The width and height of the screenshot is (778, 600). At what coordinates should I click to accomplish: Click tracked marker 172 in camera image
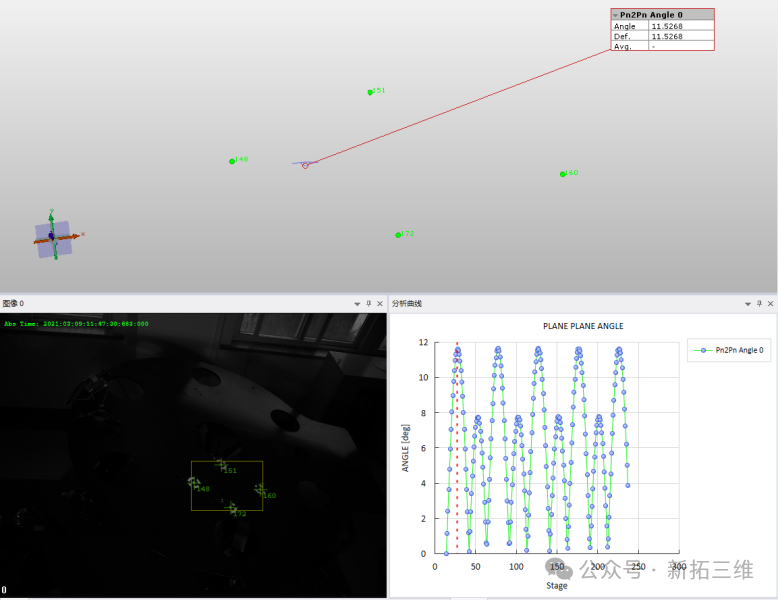pos(231,508)
